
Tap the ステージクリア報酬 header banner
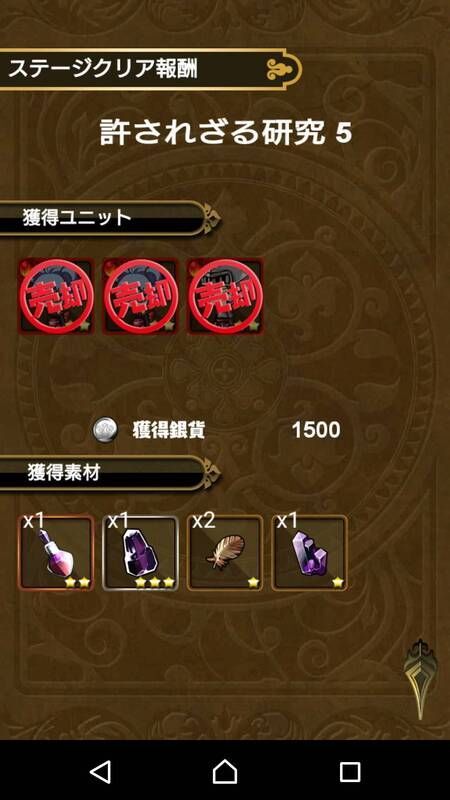pos(151,69)
